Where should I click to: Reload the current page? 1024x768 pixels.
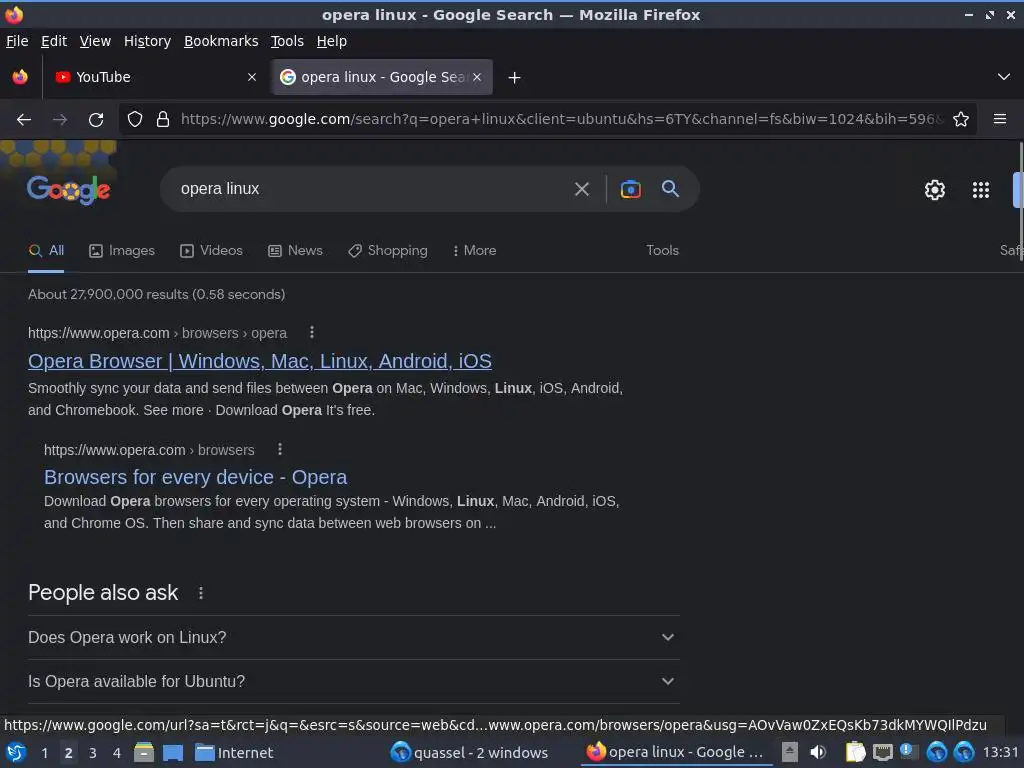tap(96, 120)
